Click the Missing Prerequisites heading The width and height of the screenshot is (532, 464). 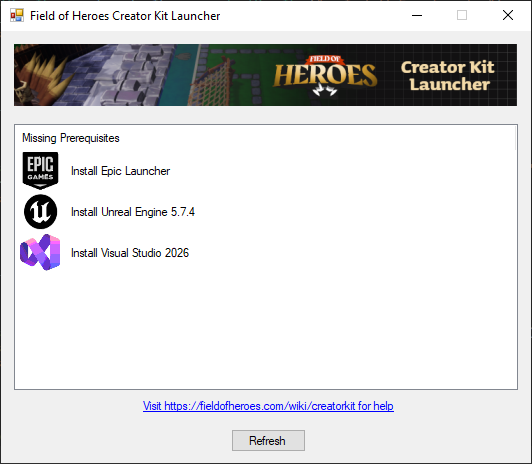click(71, 138)
